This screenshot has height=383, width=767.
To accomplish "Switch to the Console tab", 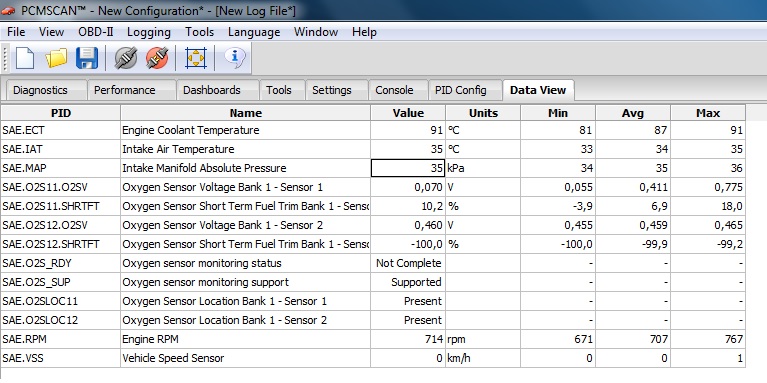I will [398, 90].
